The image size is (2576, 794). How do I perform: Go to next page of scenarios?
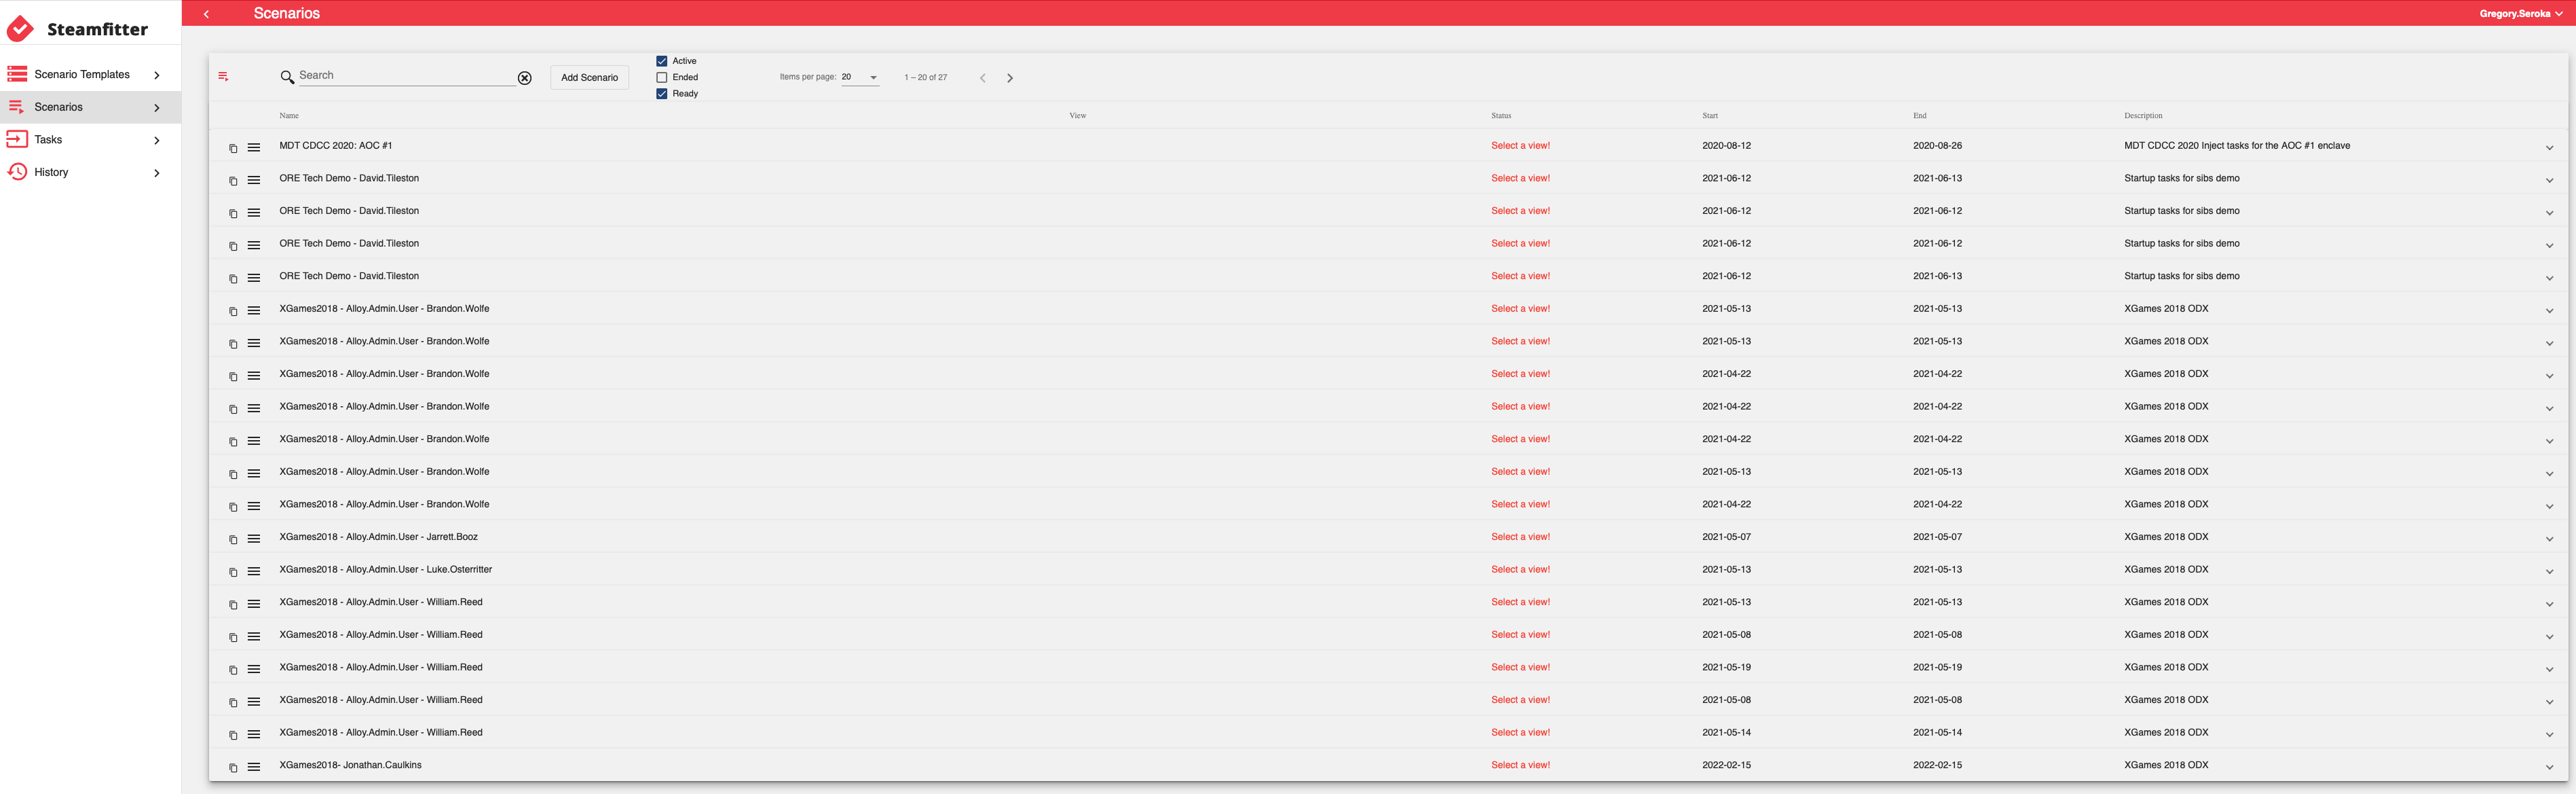1009,78
